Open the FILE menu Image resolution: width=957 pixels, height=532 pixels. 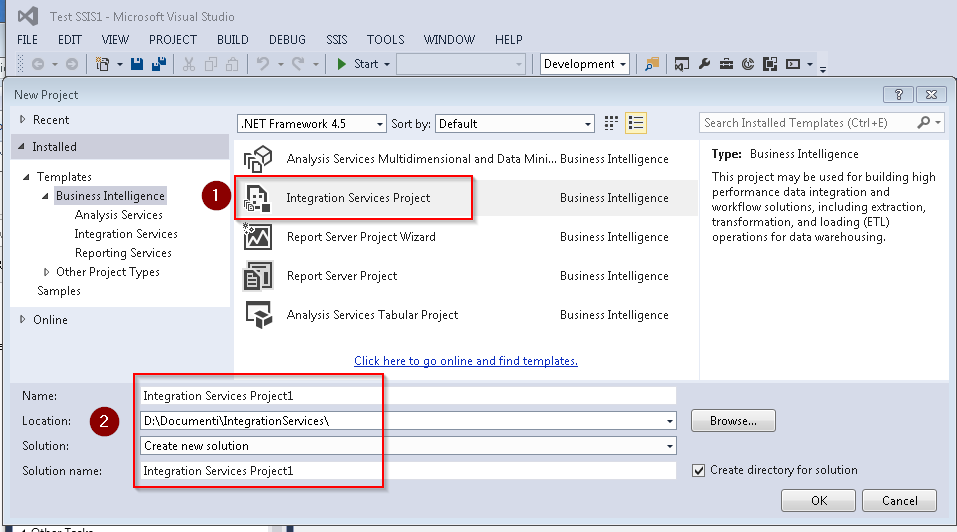tap(27, 40)
